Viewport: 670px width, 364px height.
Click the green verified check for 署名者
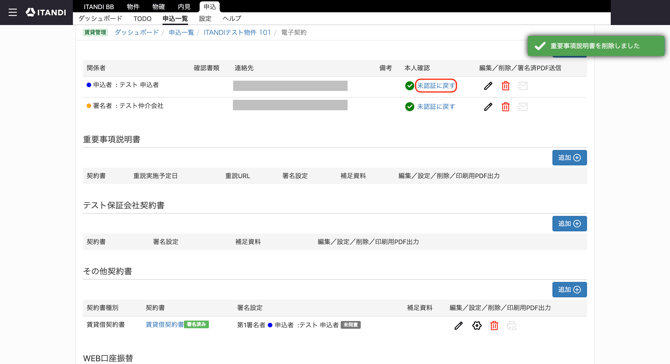pos(409,106)
